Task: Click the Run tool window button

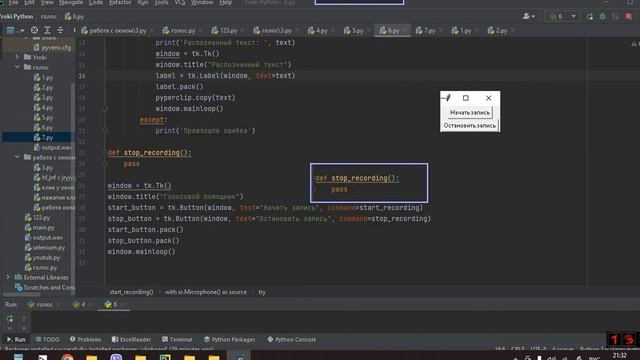Action: pos(16,340)
